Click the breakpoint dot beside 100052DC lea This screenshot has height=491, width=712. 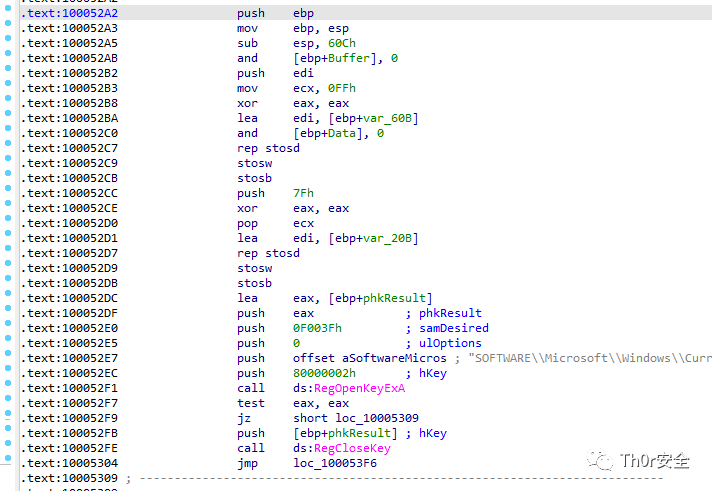tap(8, 293)
